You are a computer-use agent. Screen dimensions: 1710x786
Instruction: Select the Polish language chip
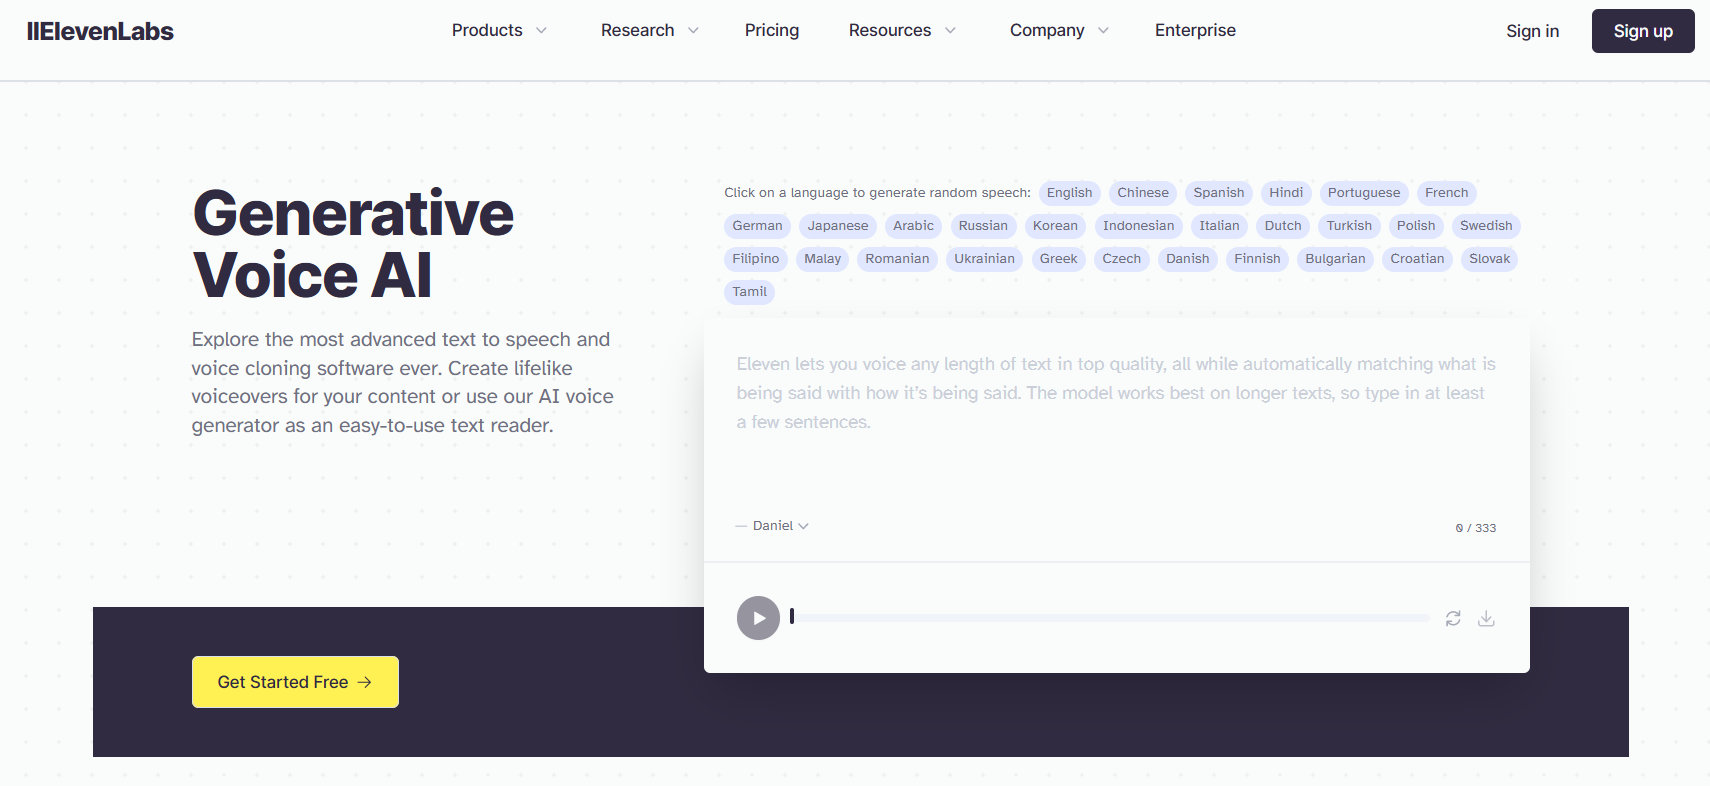click(x=1416, y=226)
